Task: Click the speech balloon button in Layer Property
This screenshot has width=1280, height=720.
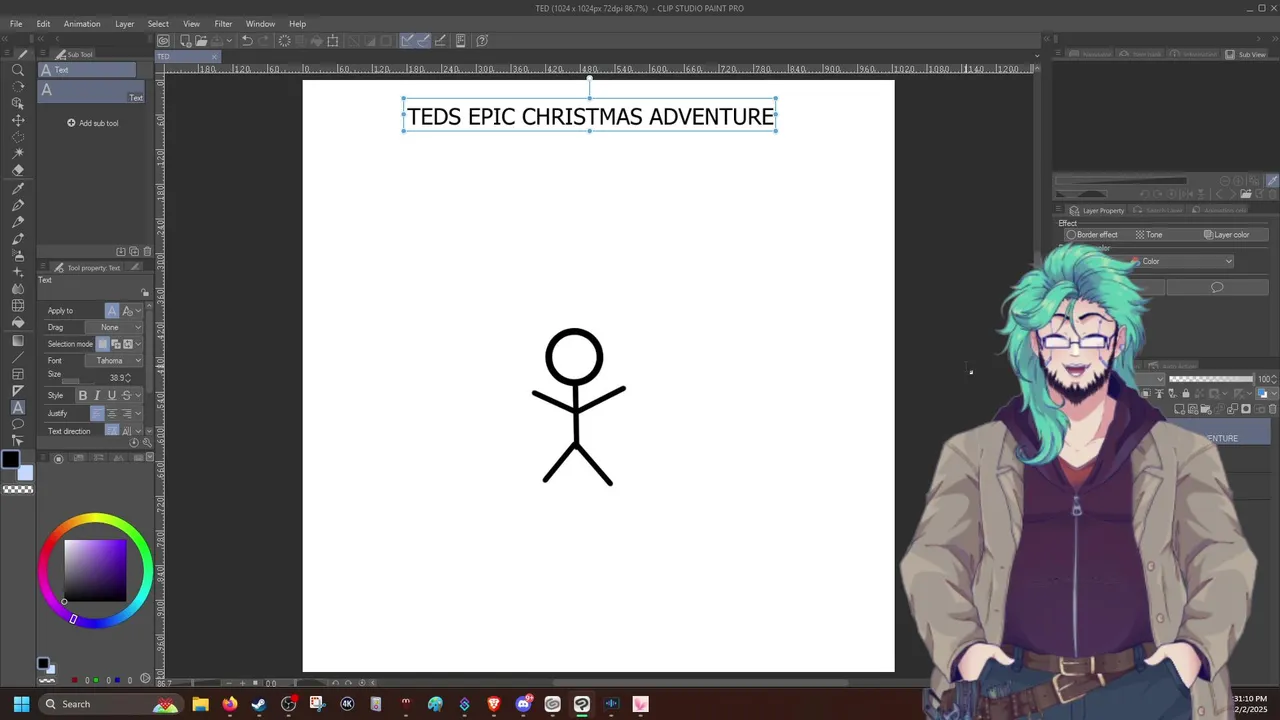Action: click(1217, 288)
